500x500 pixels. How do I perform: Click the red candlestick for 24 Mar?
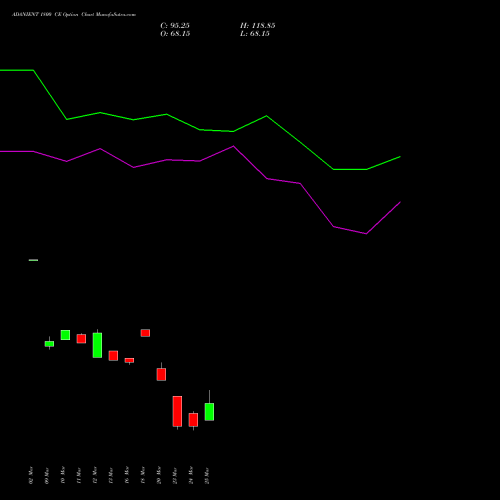193,420
